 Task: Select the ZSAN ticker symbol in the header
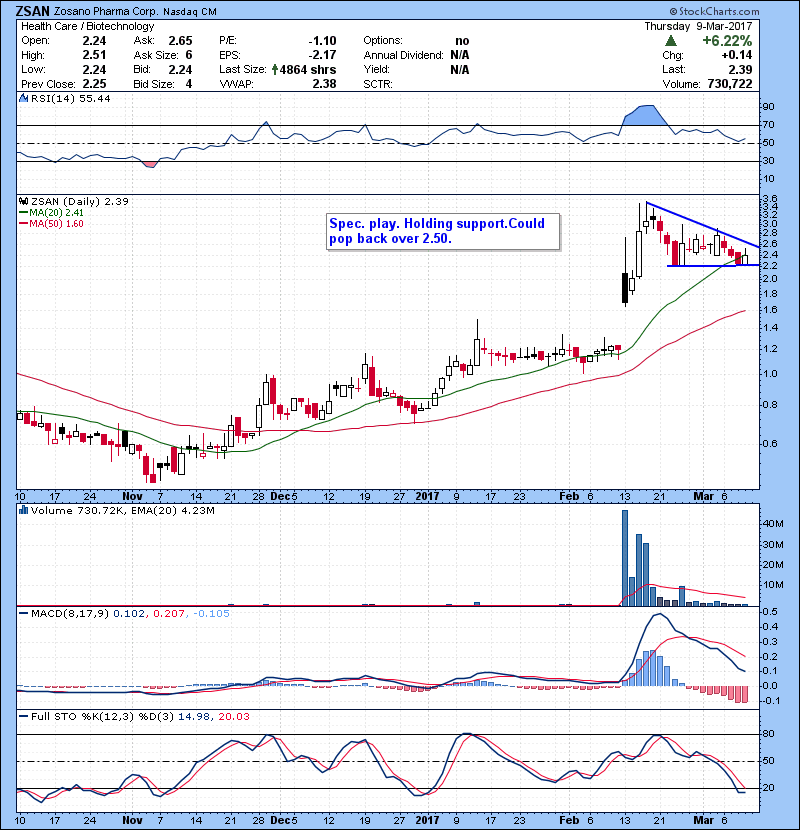click(x=32, y=11)
